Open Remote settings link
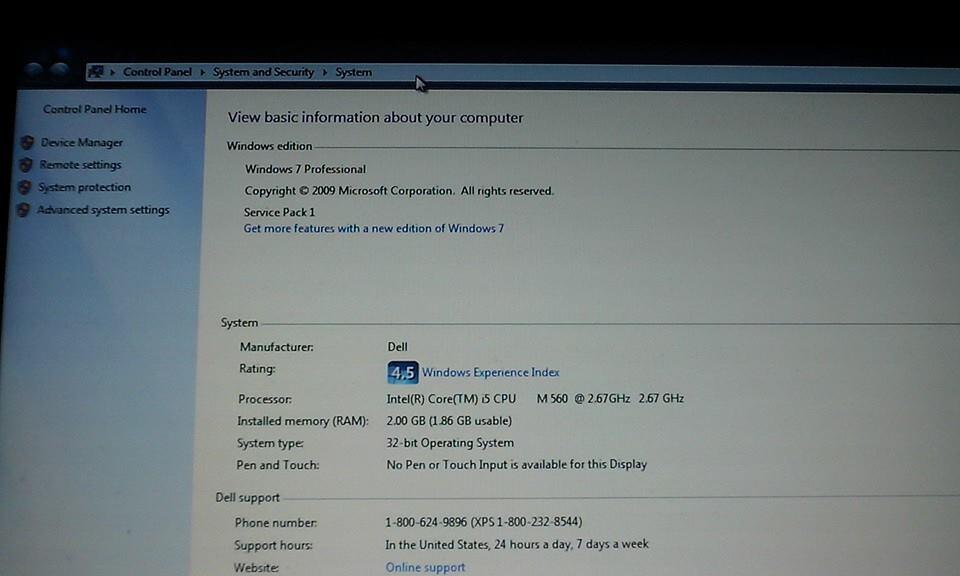 pyautogui.click(x=80, y=165)
